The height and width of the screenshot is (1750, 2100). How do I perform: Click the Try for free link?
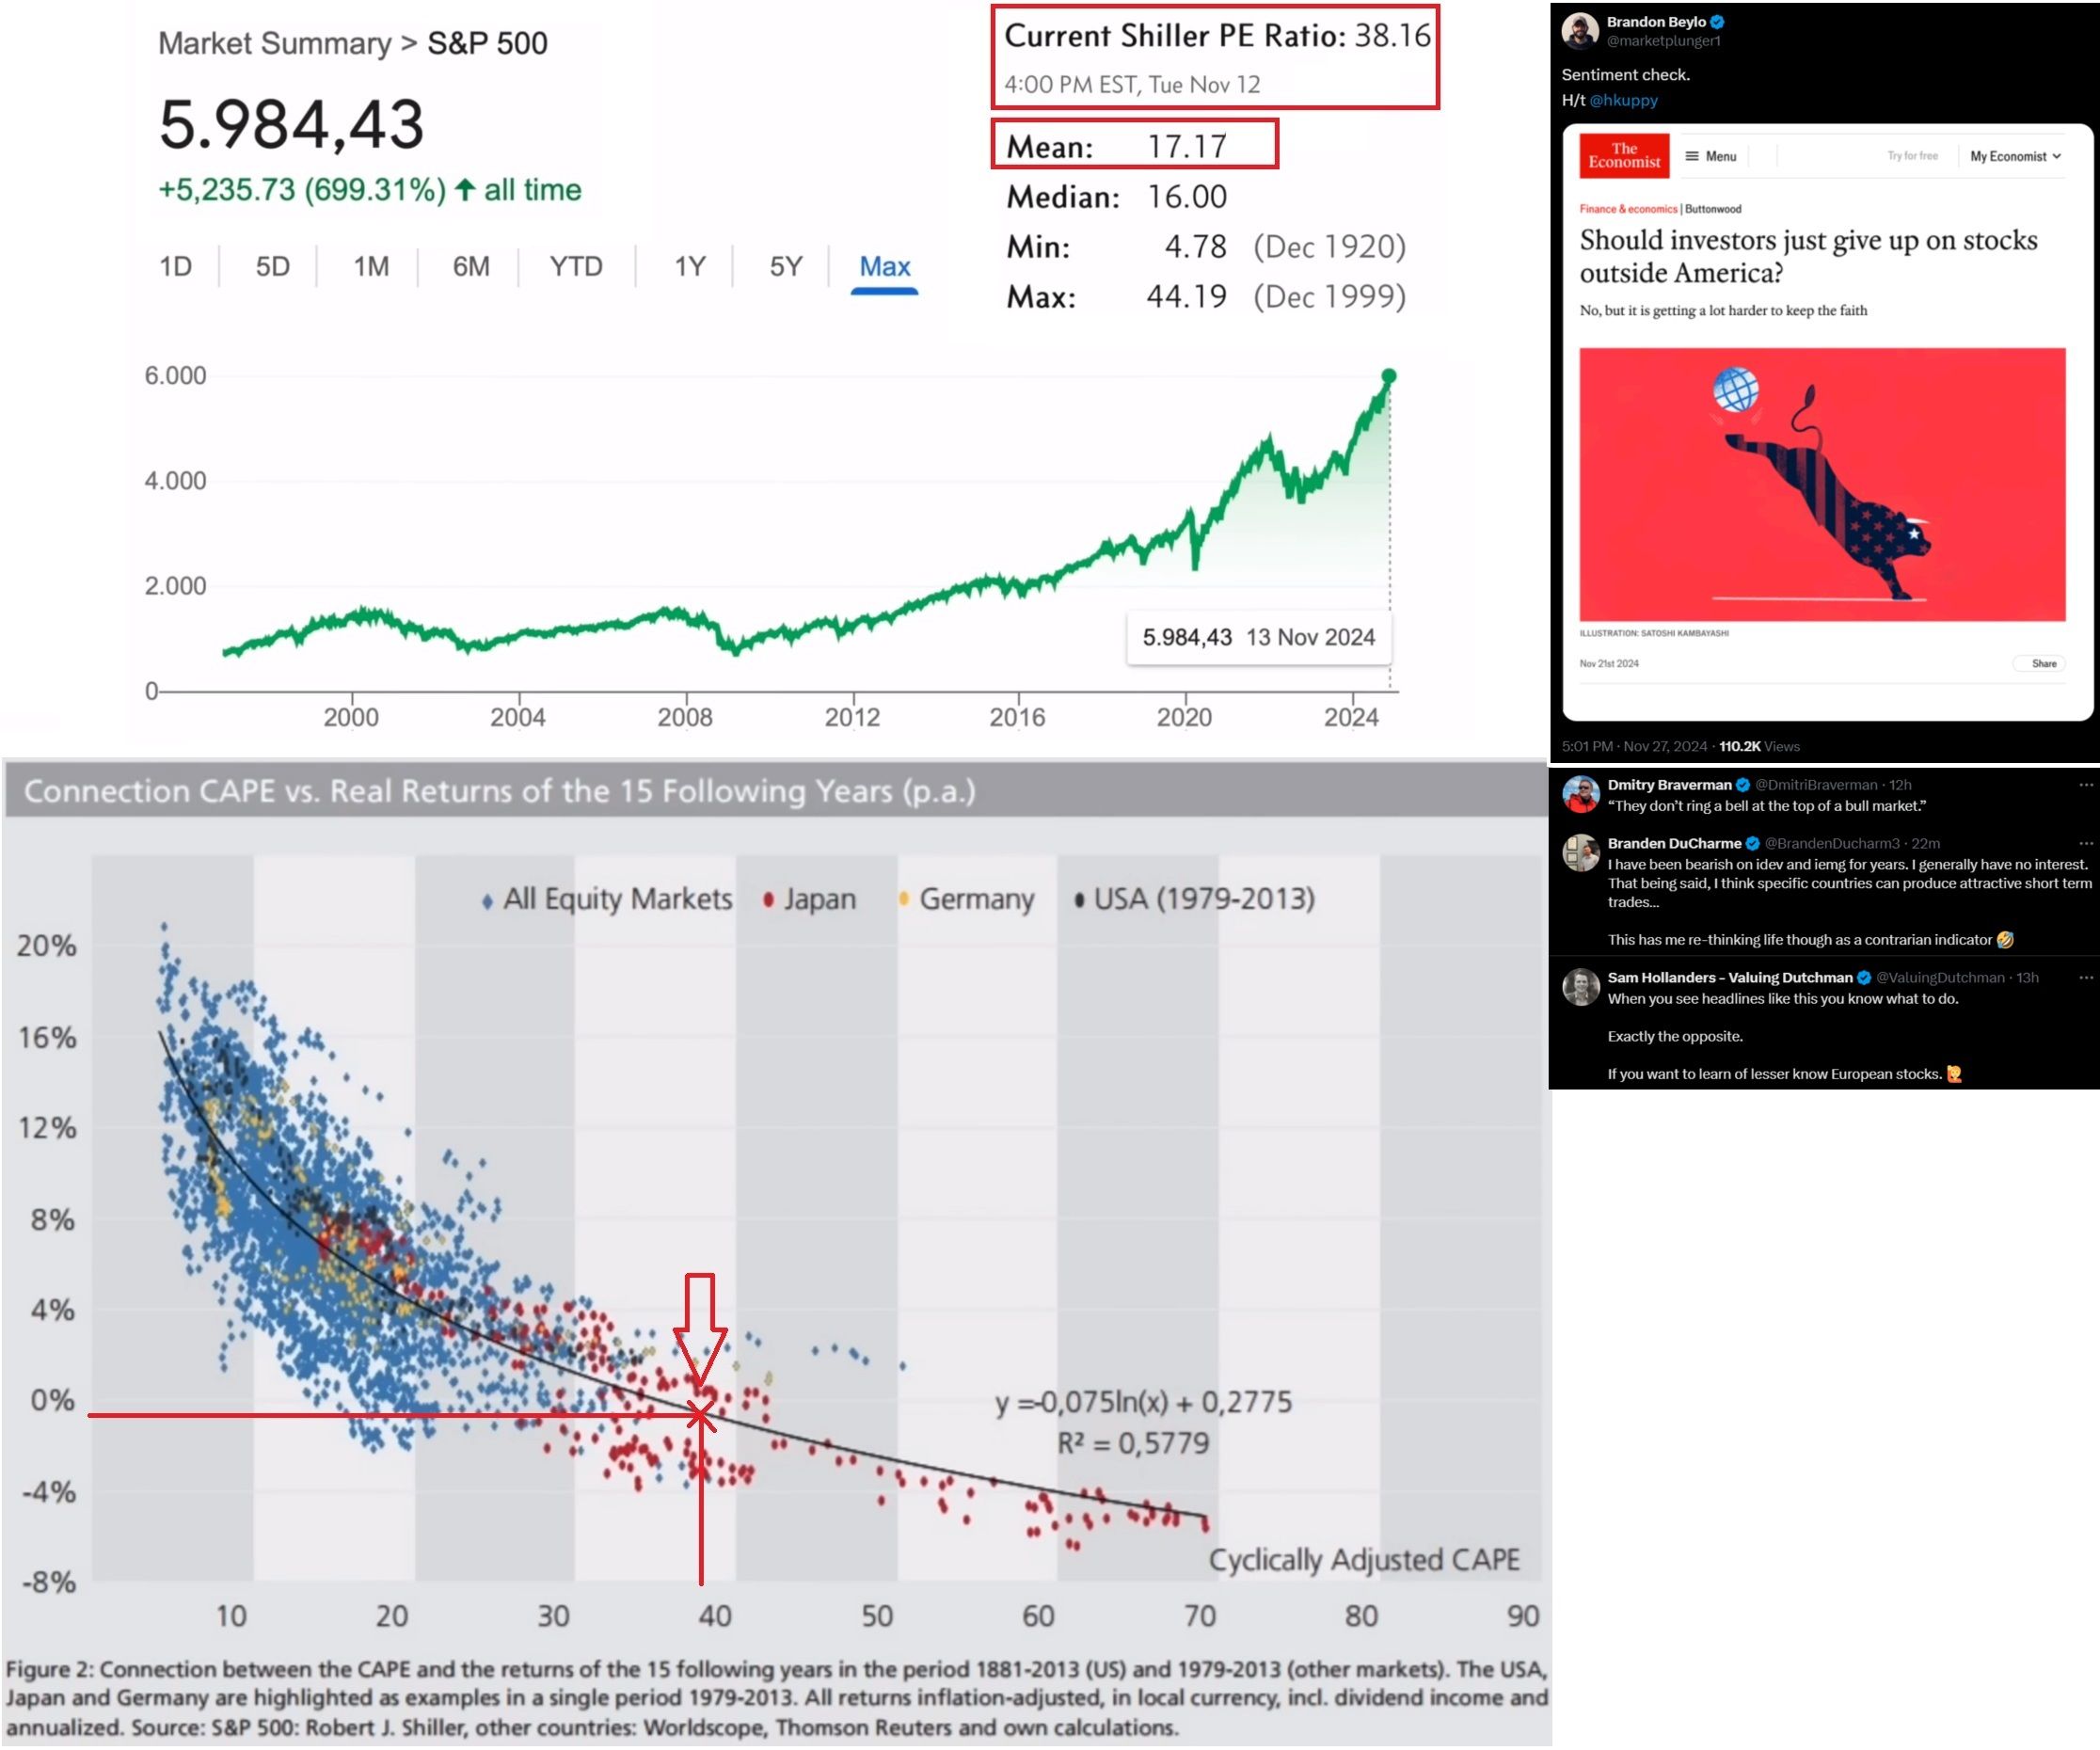point(1912,156)
